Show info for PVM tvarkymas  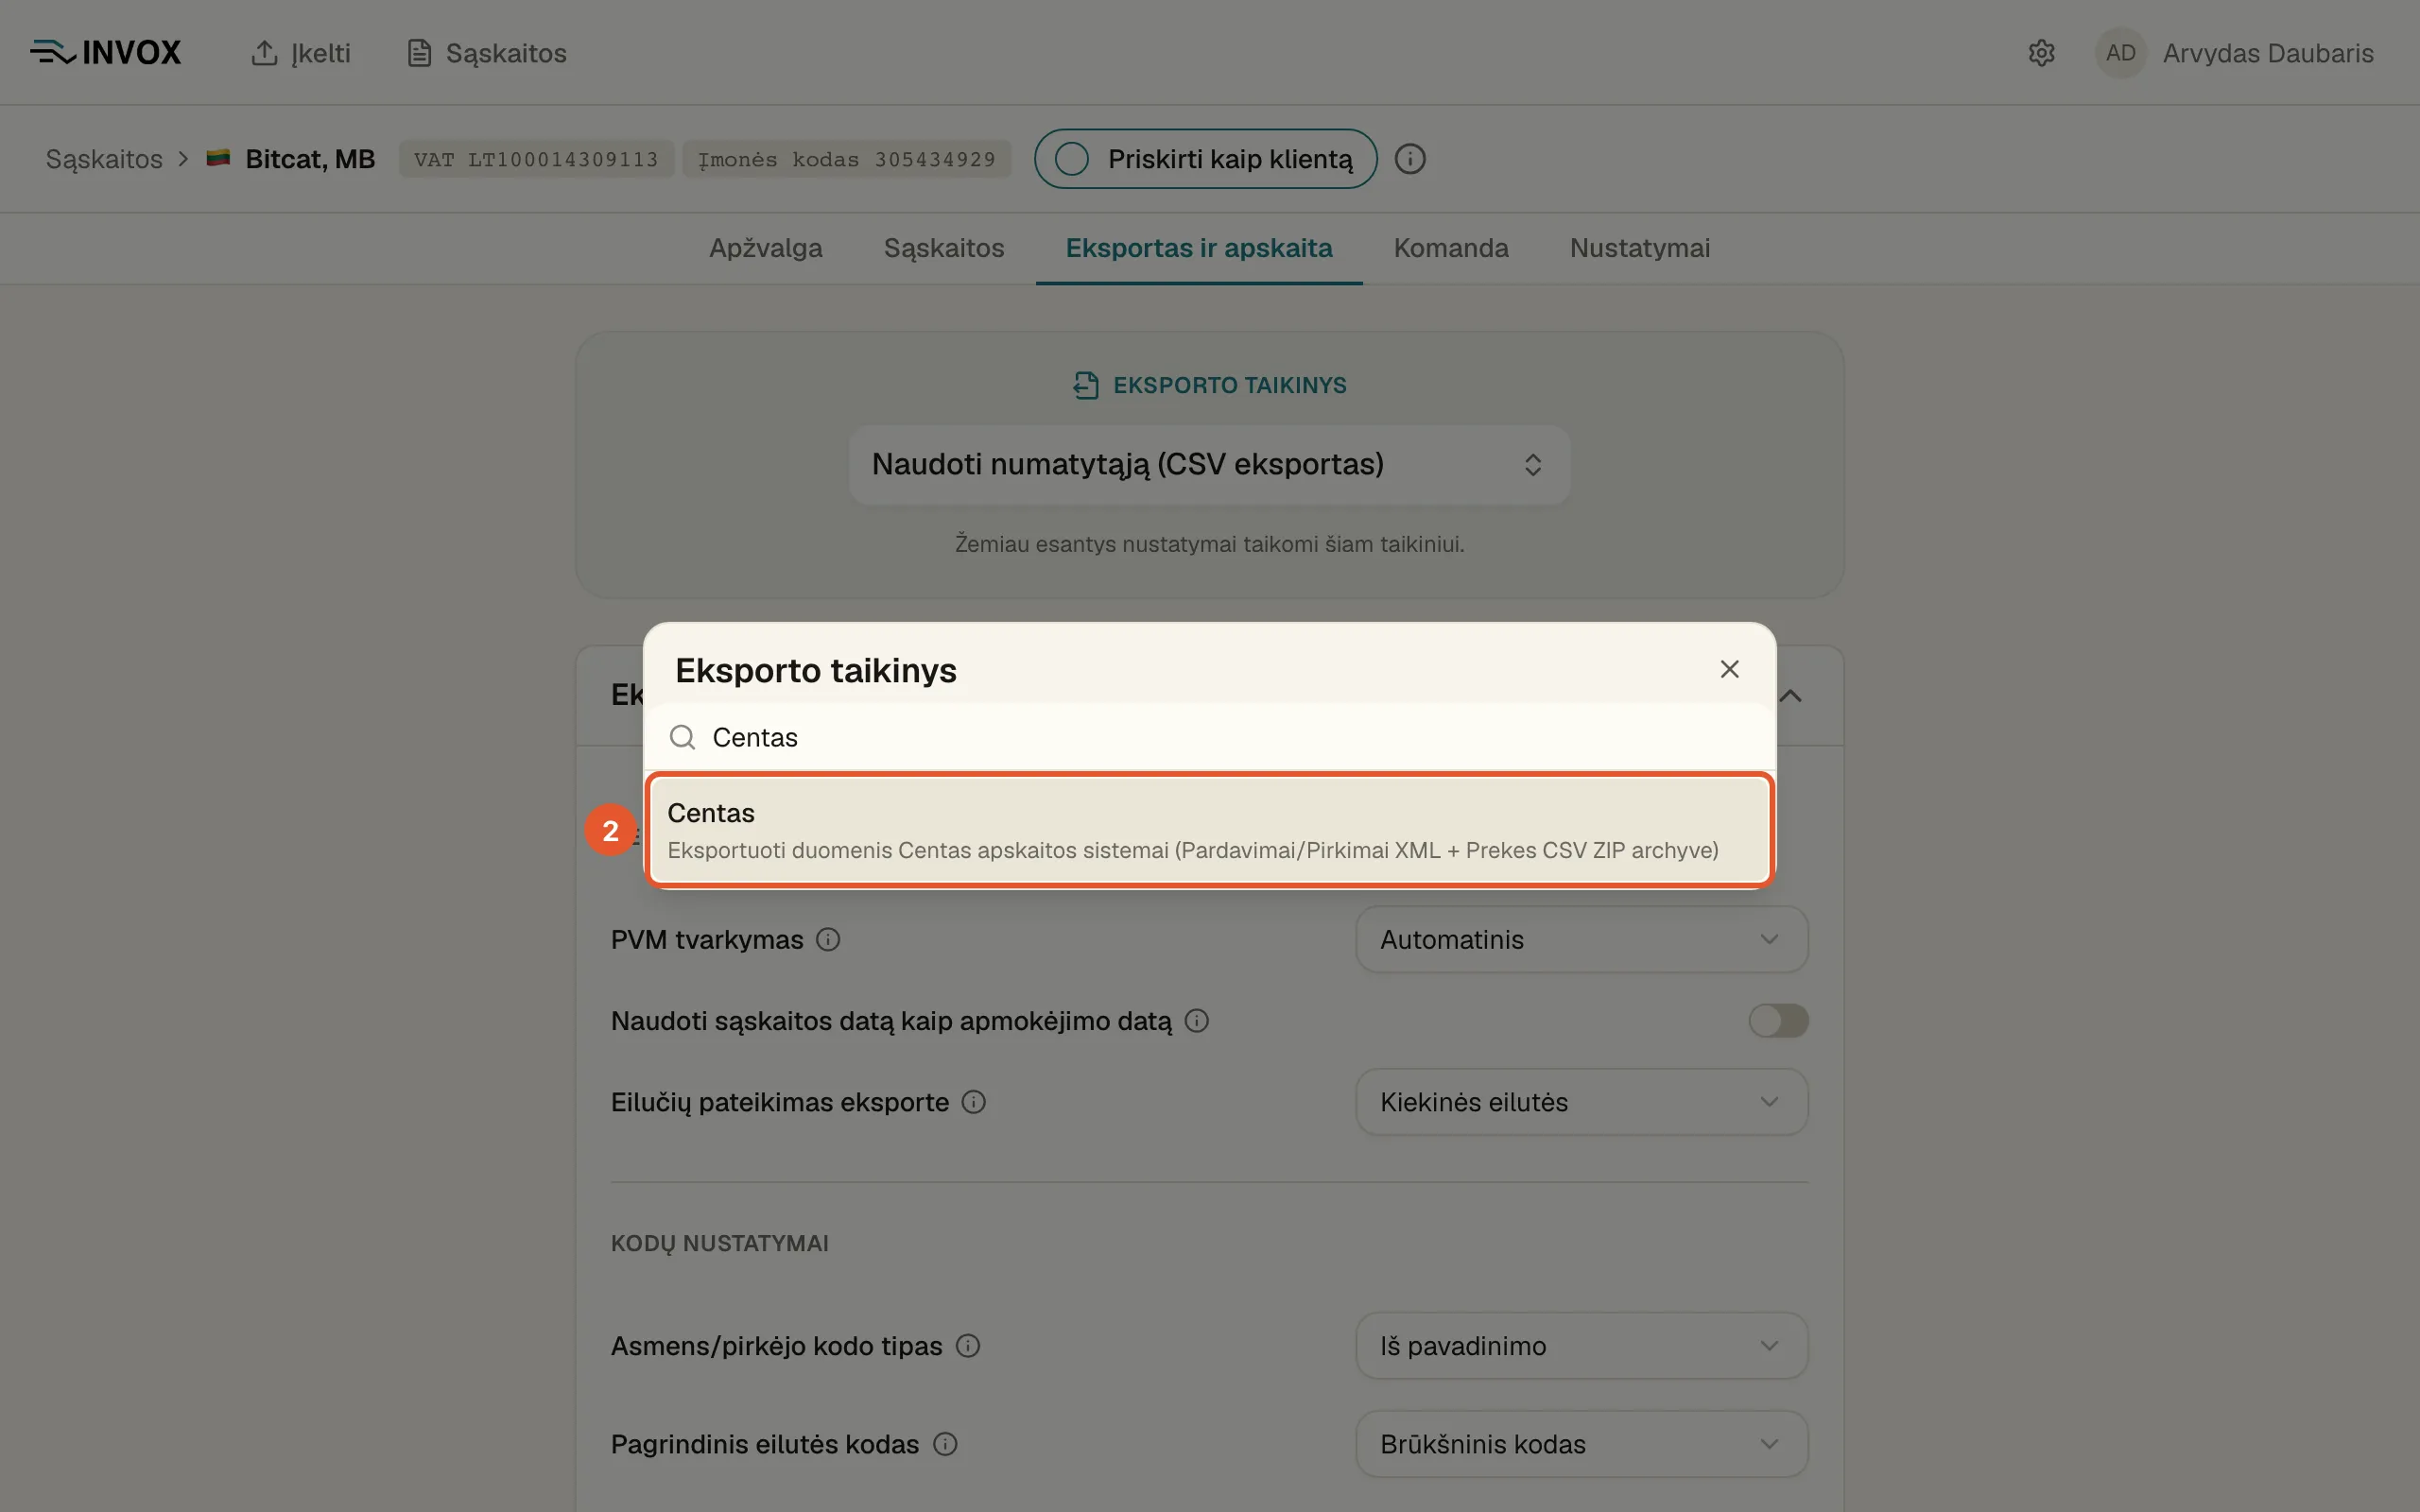(x=828, y=939)
